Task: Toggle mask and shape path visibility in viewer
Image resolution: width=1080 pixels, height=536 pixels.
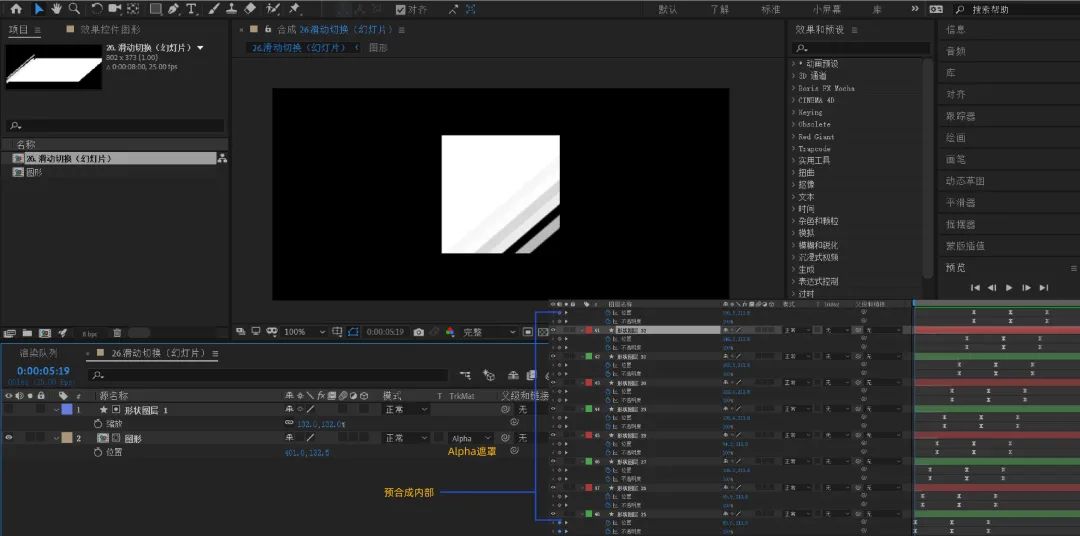Action: point(353,332)
